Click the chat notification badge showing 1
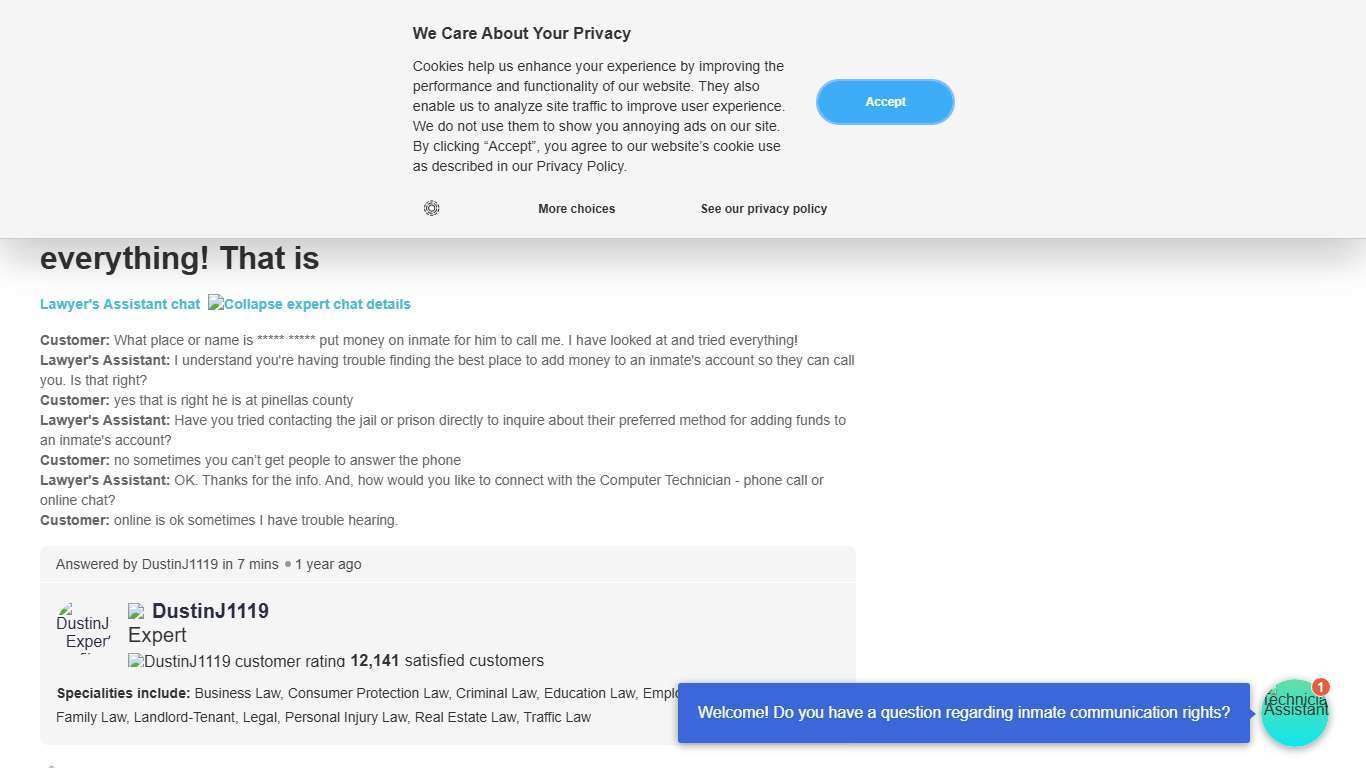Viewport: 1366px width, 768px height. click(1320, 687)
